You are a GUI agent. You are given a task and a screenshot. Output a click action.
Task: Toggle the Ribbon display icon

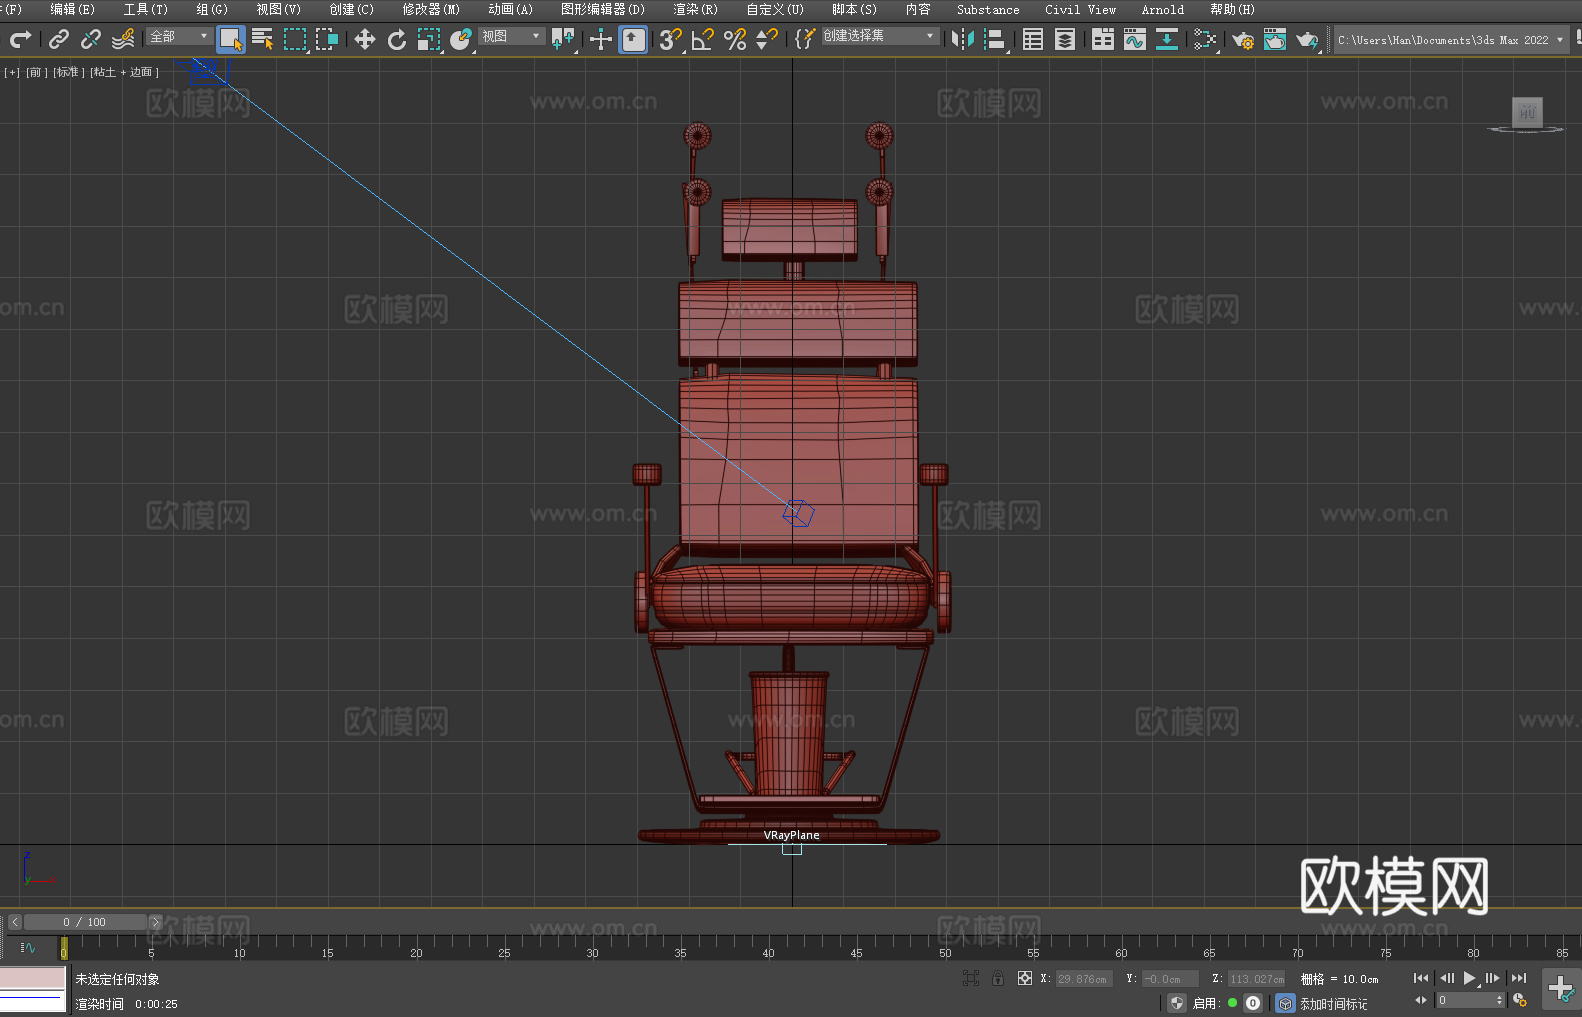click(x=1103, y=39)
